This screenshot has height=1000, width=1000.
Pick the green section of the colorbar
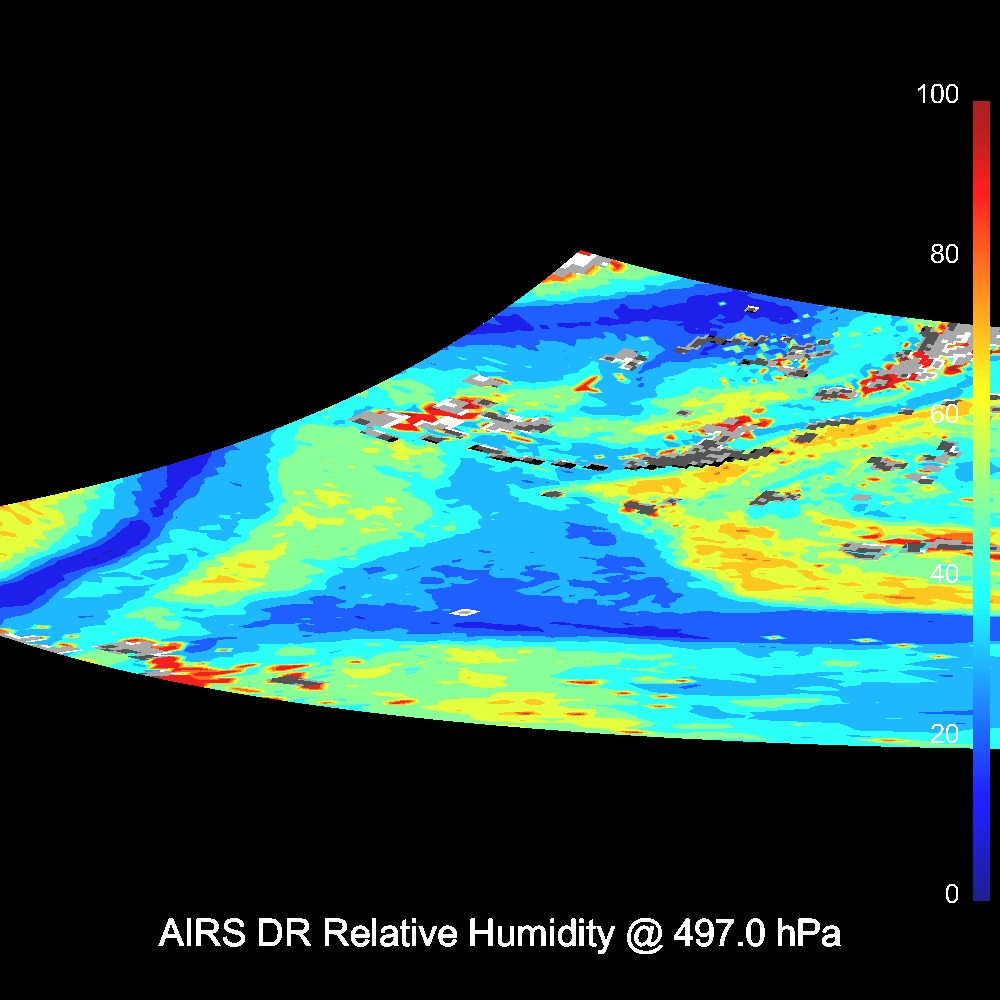pos(981,500)
